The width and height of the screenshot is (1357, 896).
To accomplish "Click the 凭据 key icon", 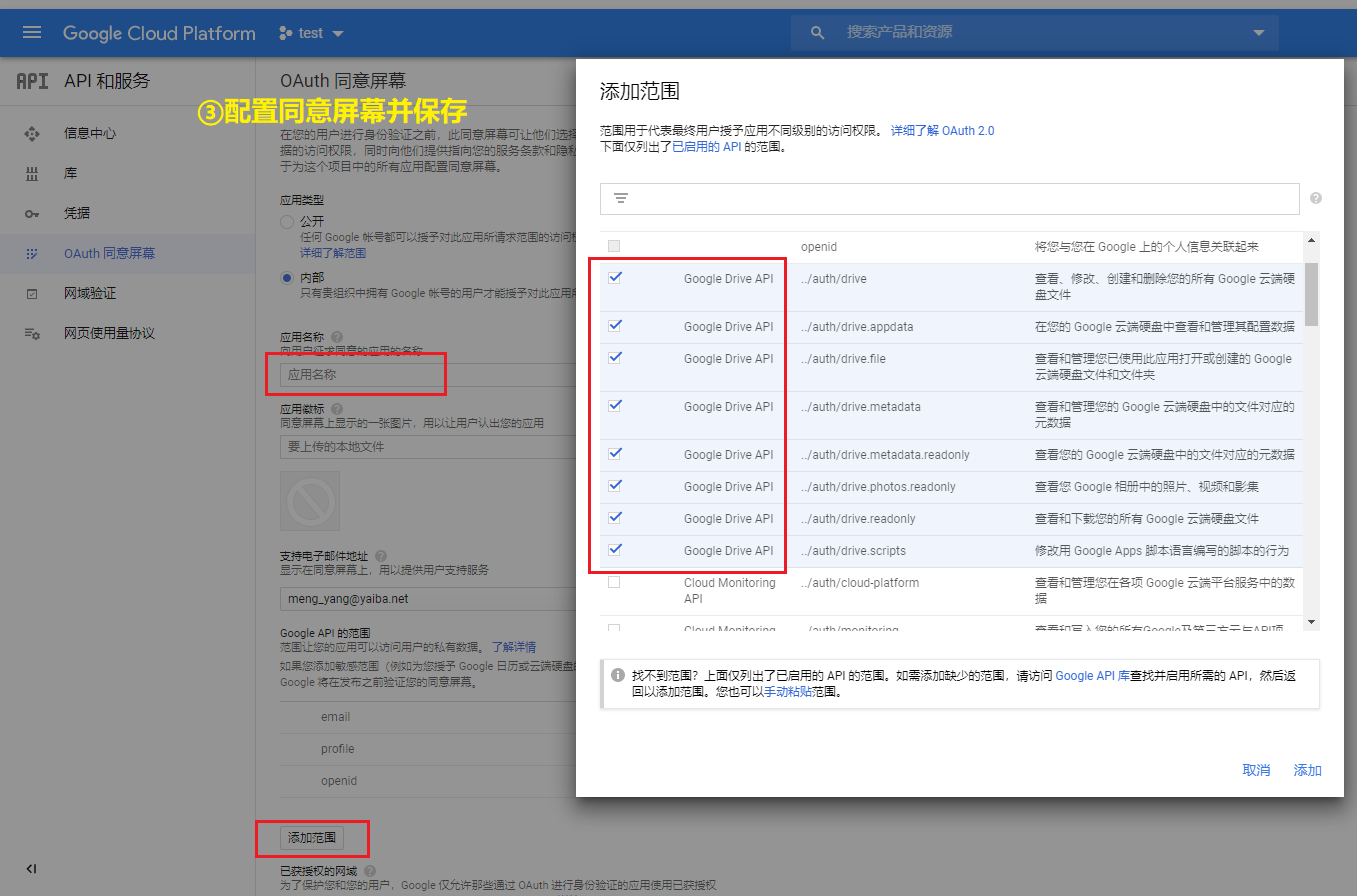I will click(x=34, y=213).
